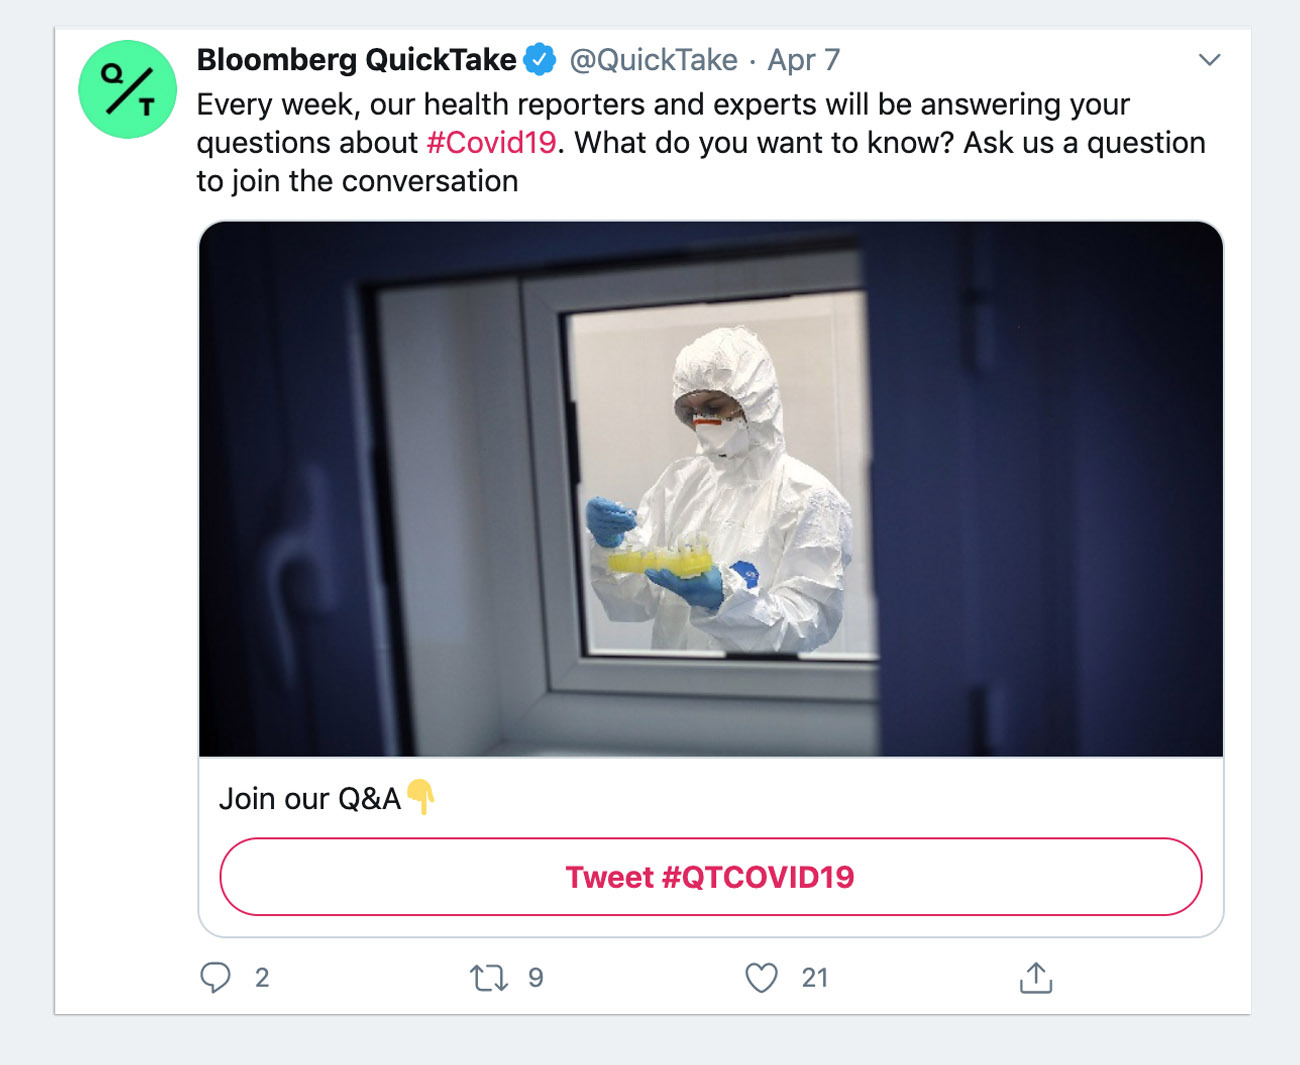
Task: Retweet using the retweet arrows icon
Action: (489, 977)
